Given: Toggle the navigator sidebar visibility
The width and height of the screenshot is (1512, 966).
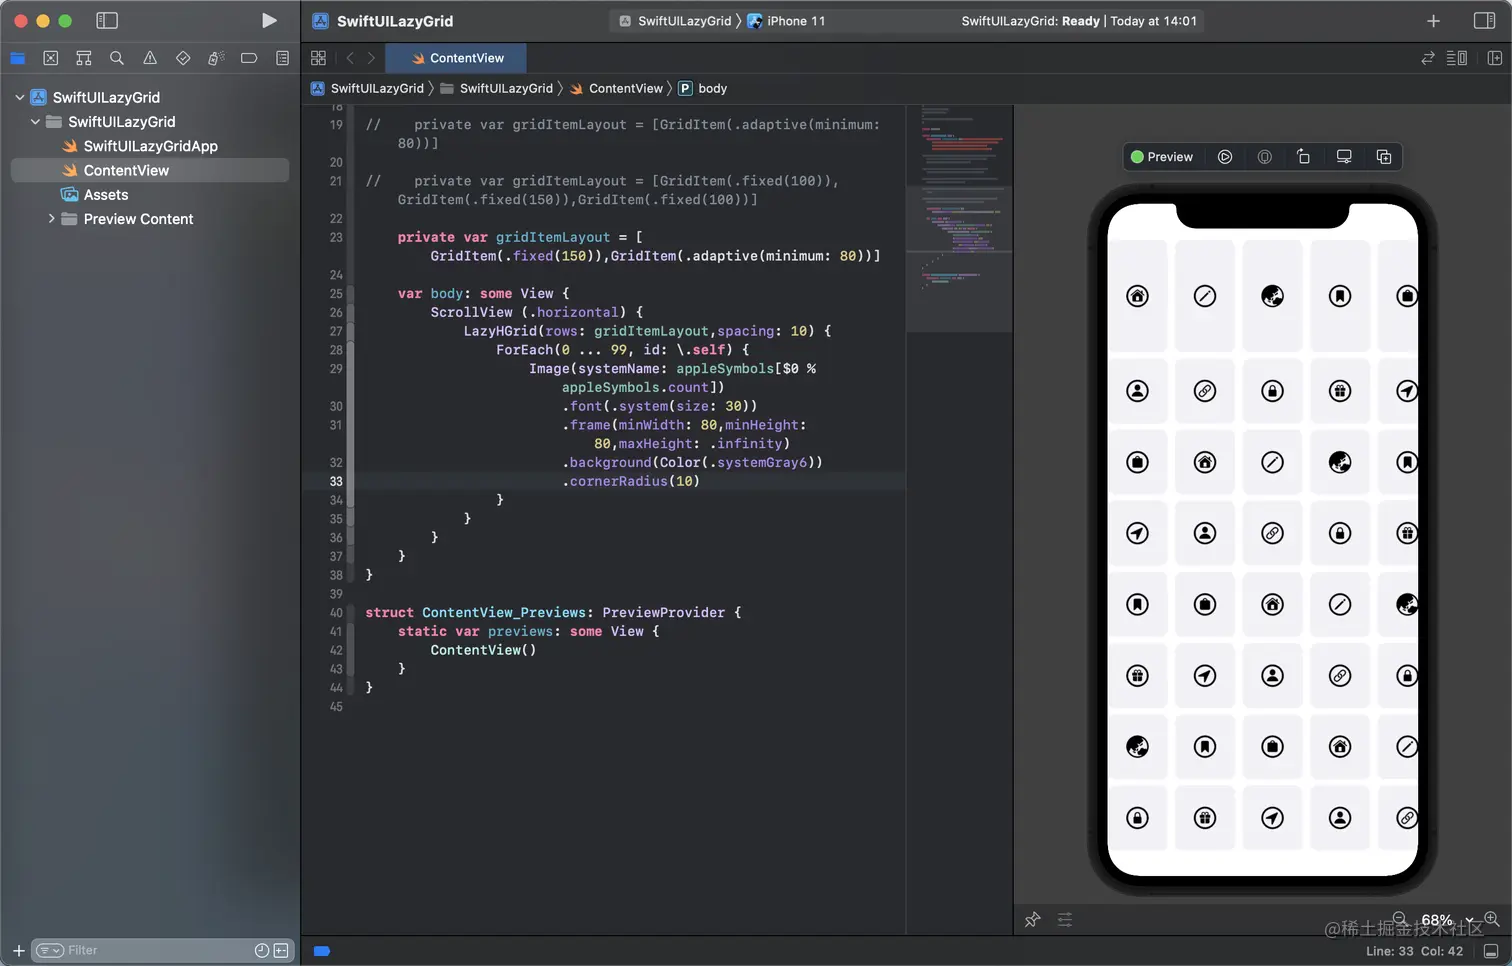Looking at the screenshot, I should [107, 20].
